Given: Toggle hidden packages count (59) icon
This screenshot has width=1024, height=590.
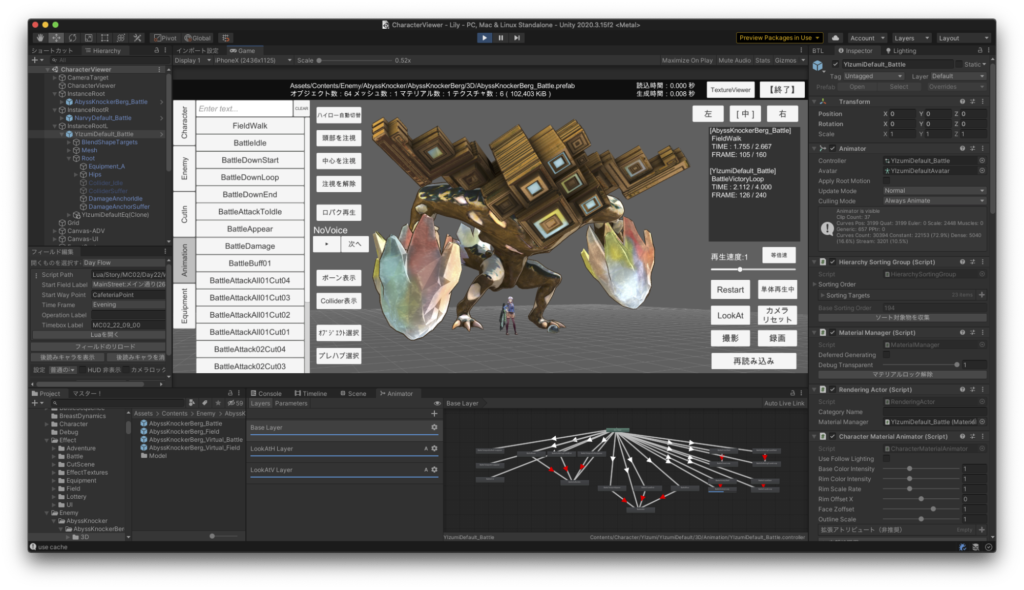Looking at the screenshot, I should pyautogui.click(x=235, y=403).
